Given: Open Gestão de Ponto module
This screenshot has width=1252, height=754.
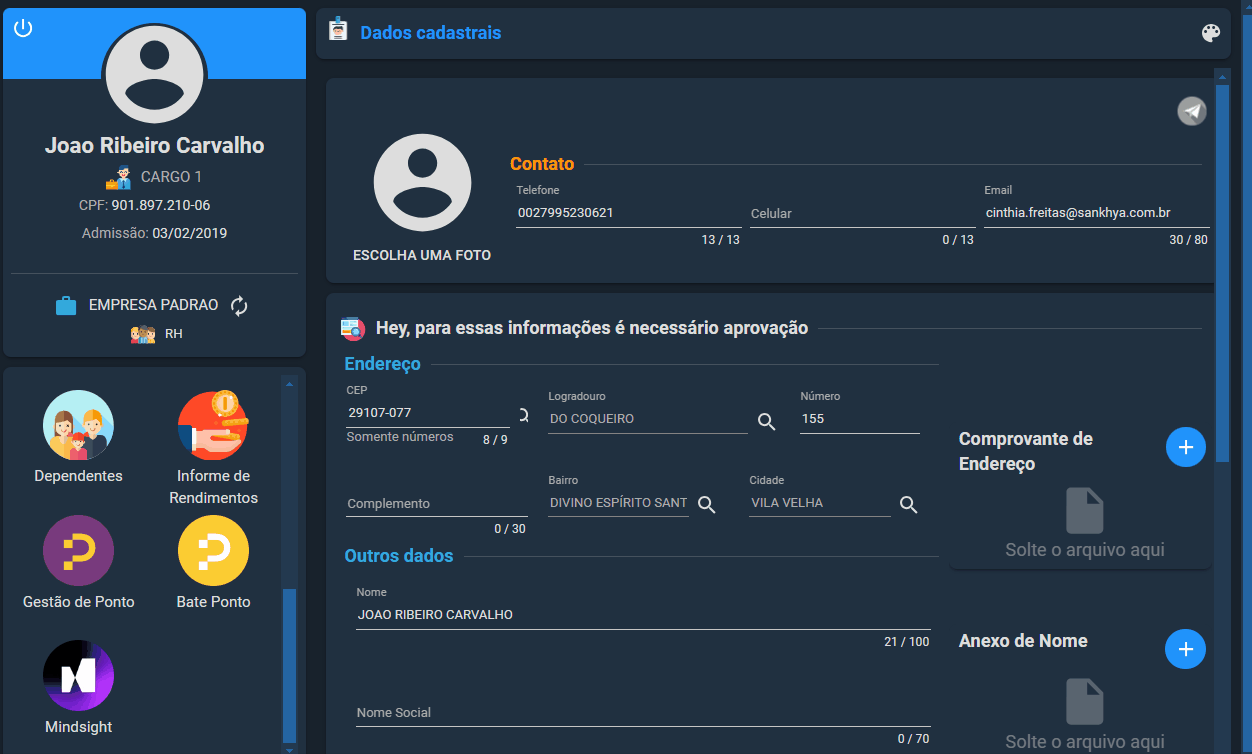Looking at the screenshot, I should pos(78,562).
